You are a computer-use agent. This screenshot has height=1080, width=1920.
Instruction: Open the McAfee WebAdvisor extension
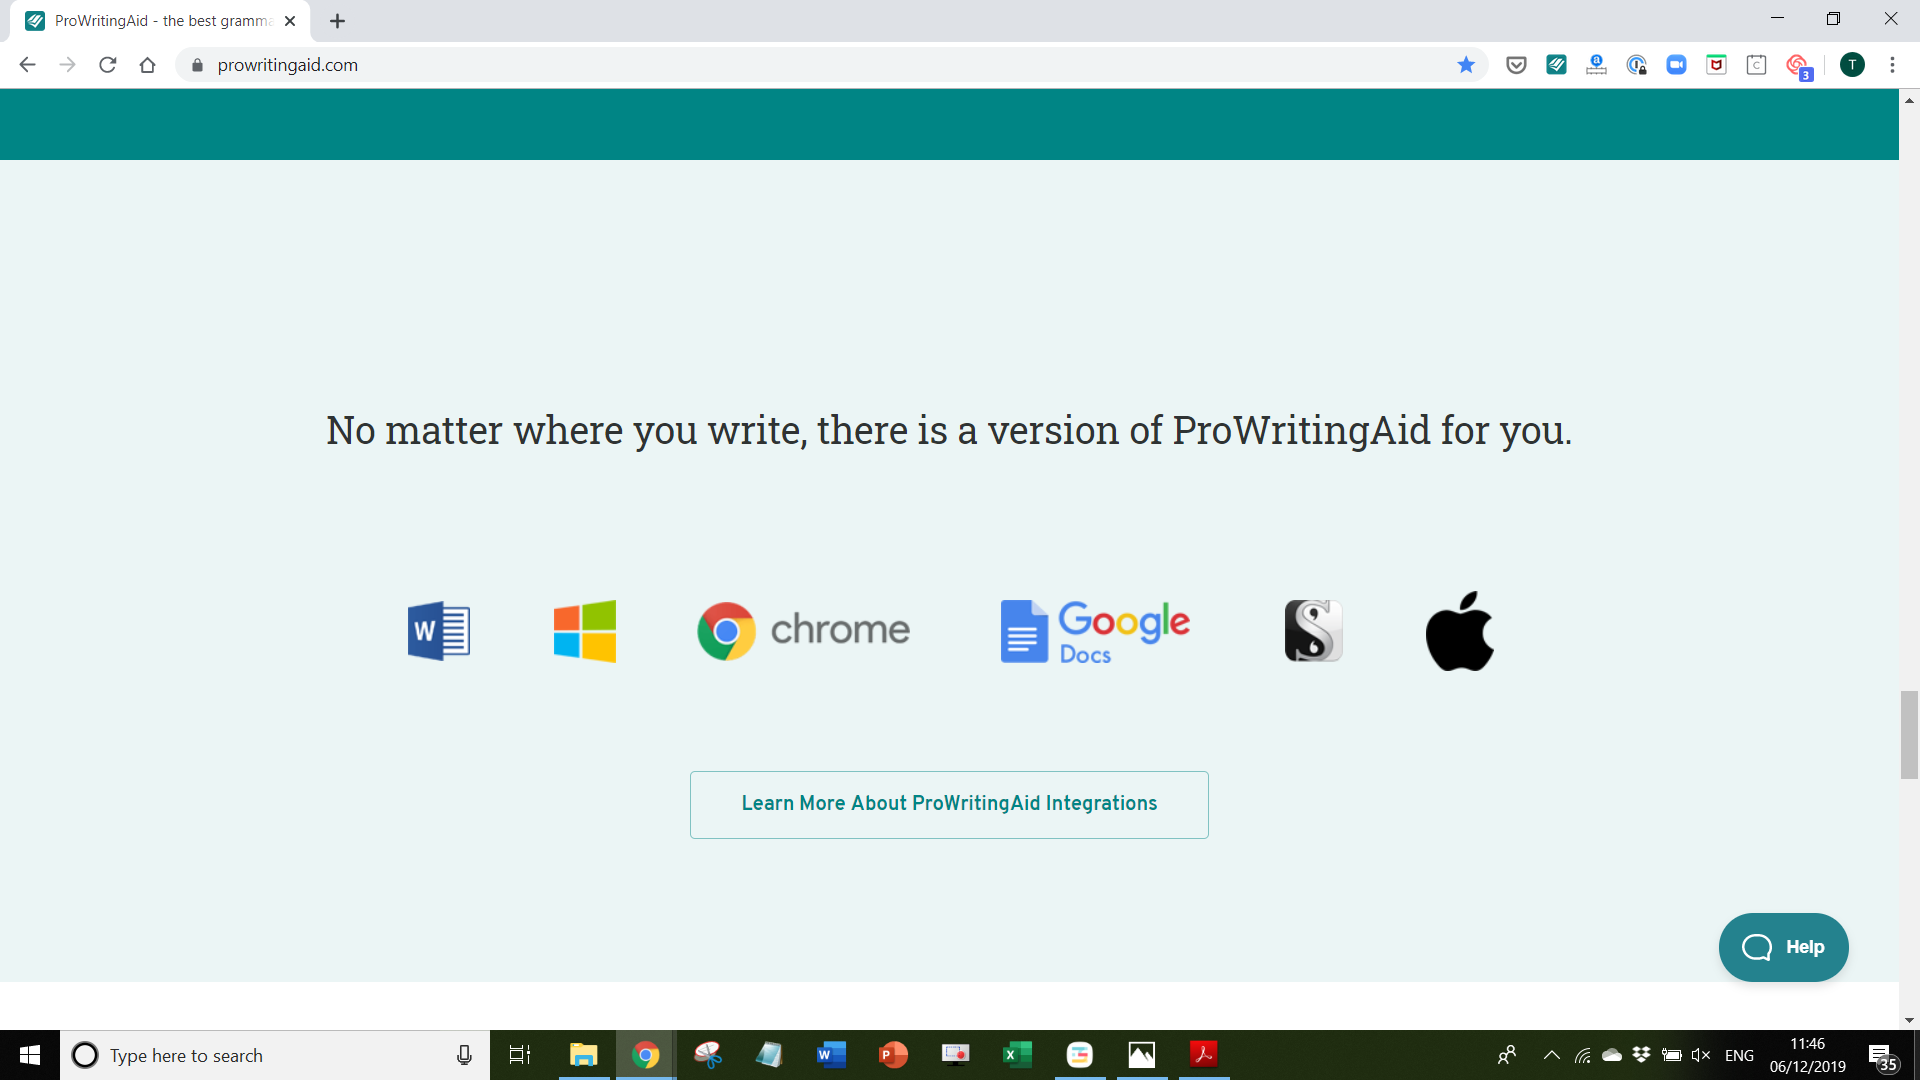pyautogui.click(x=1716, y=64)
